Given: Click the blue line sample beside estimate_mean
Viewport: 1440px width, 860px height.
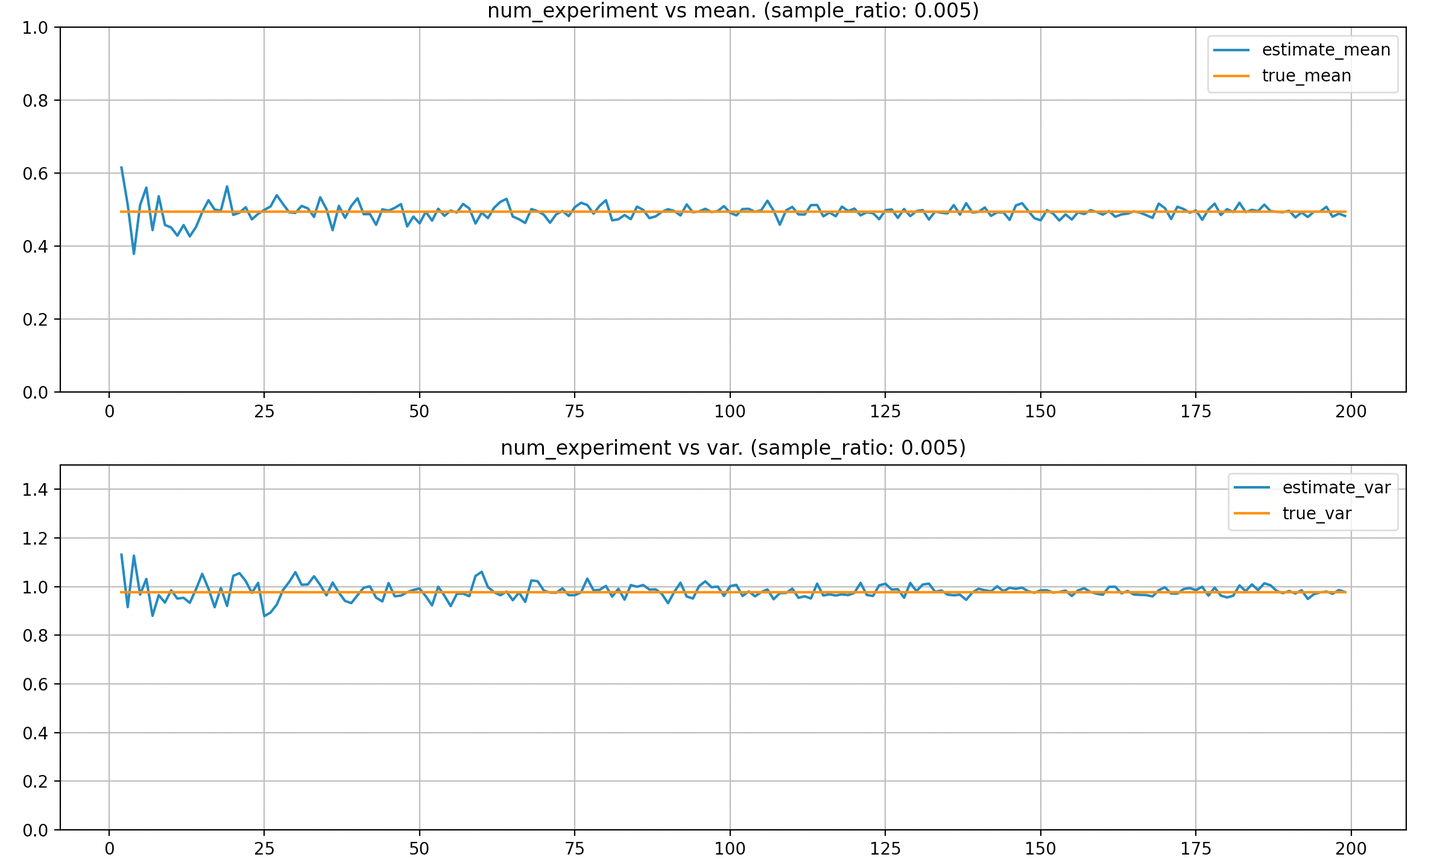Looking at the screenshot, I should [1233, 50].
